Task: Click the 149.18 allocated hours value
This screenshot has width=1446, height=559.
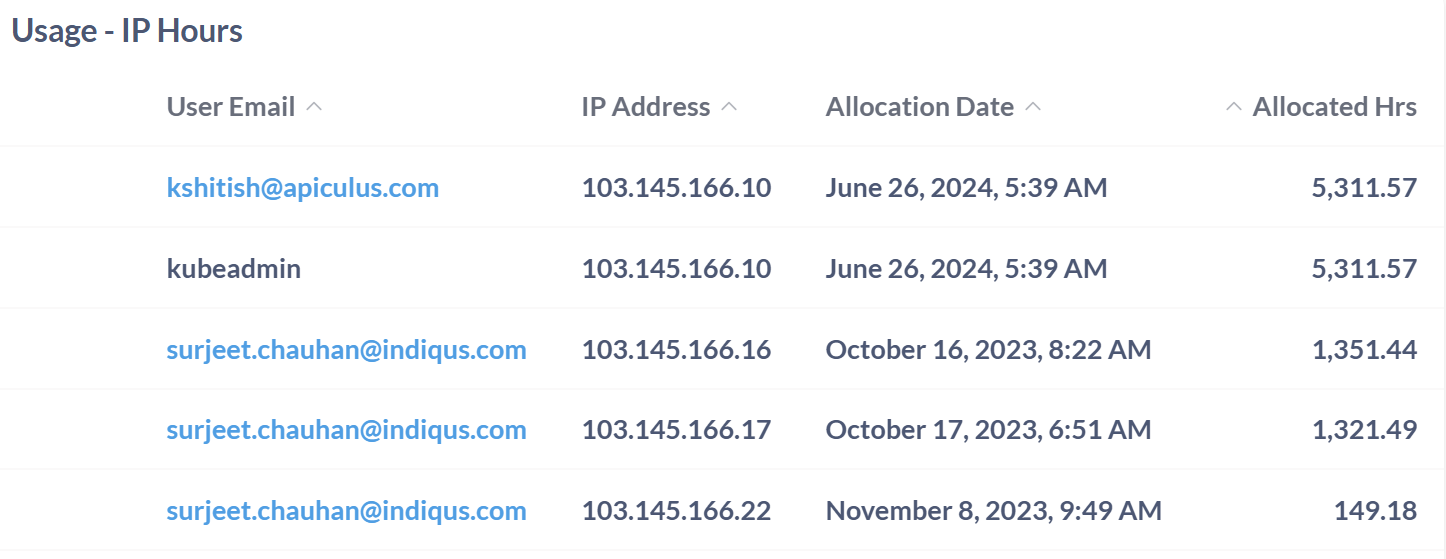Action: (1375, 511)
